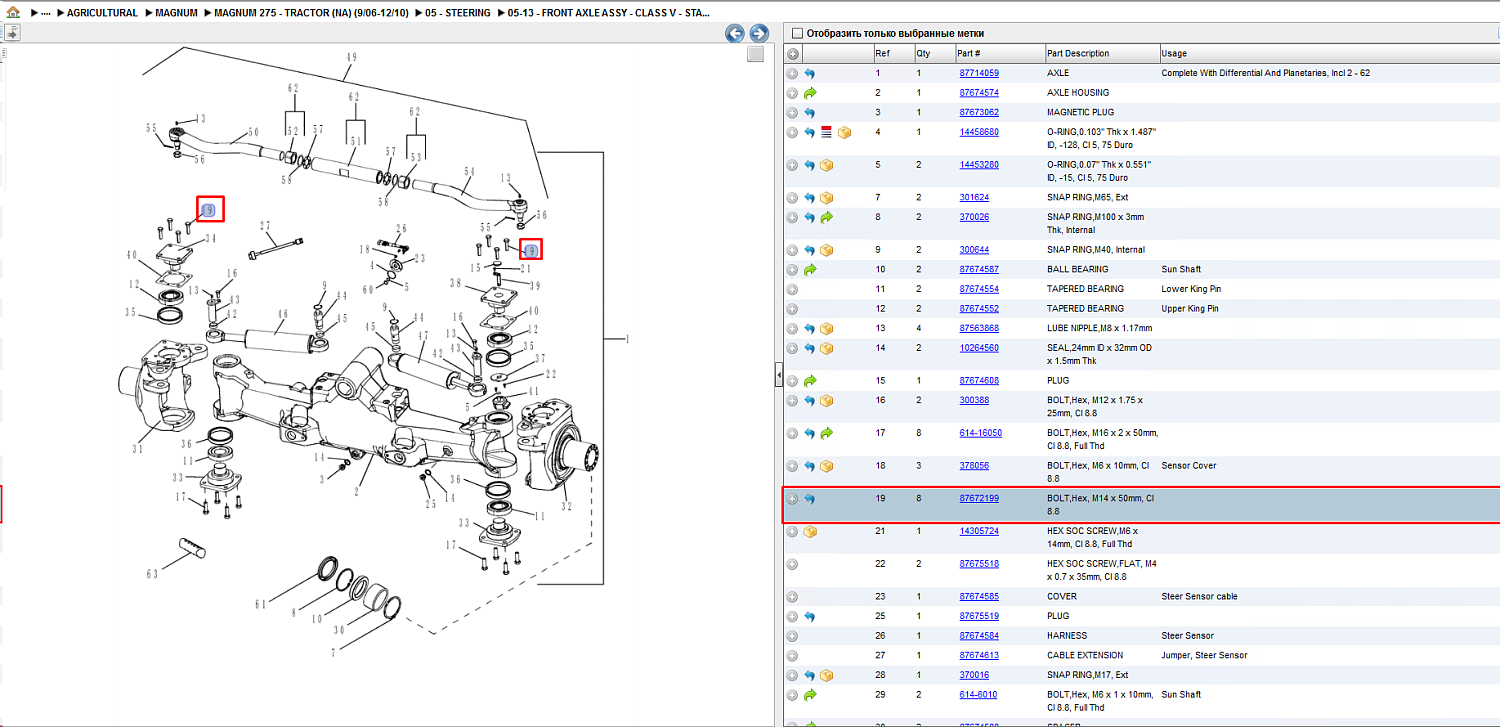
Task: Add the AXLE row with its plus icon
Action: 792,73
